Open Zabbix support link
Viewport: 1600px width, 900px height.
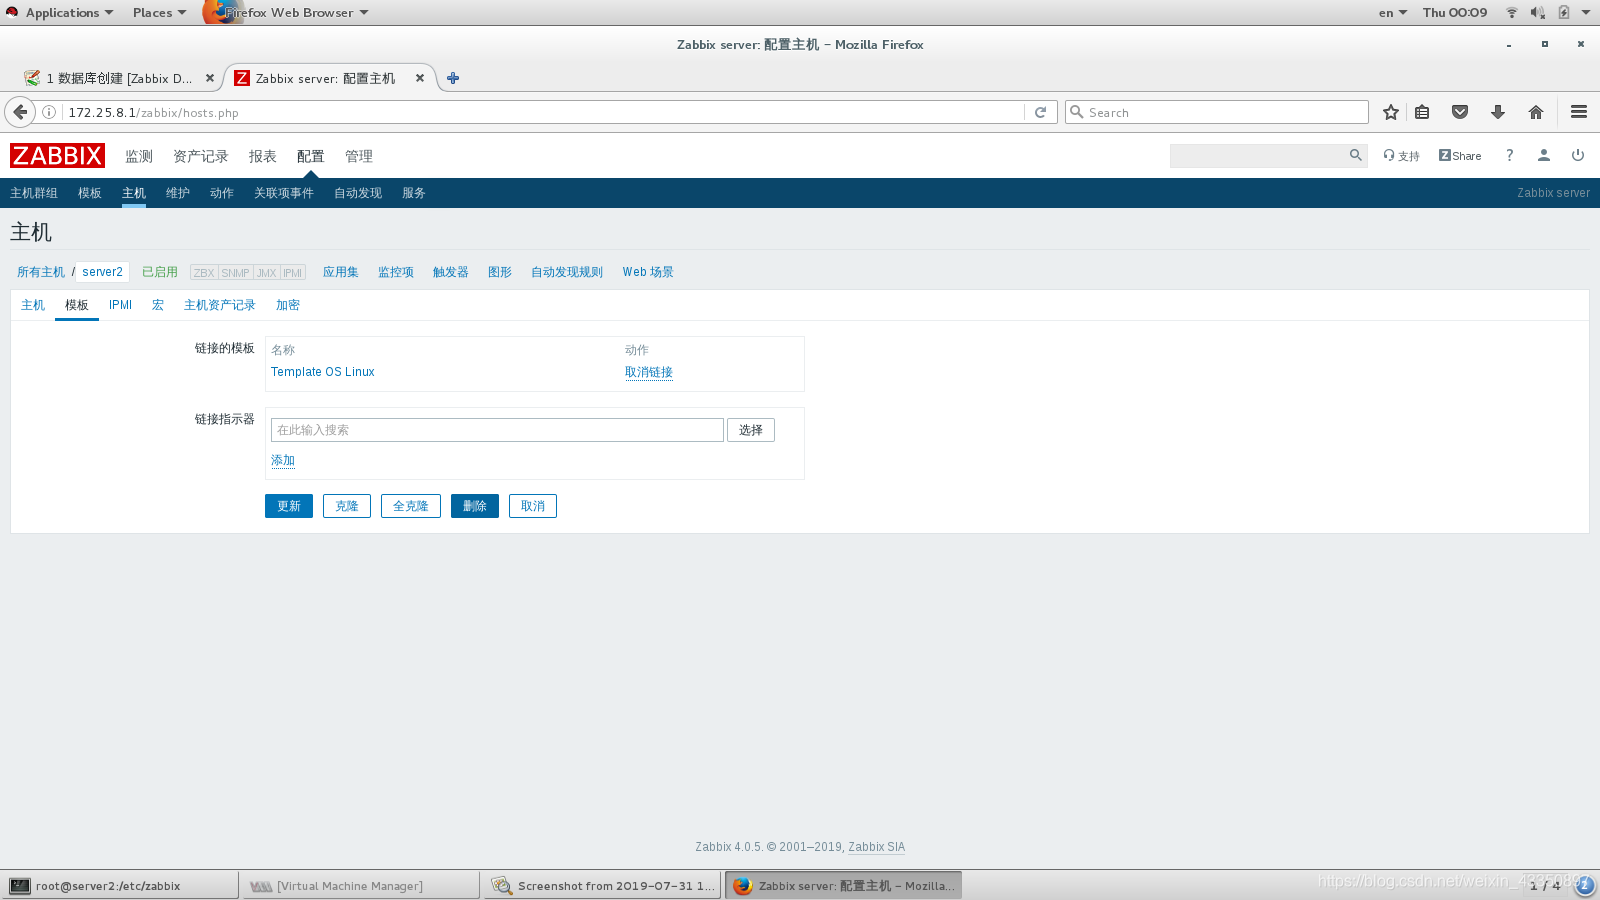(x=1401, y=155)
